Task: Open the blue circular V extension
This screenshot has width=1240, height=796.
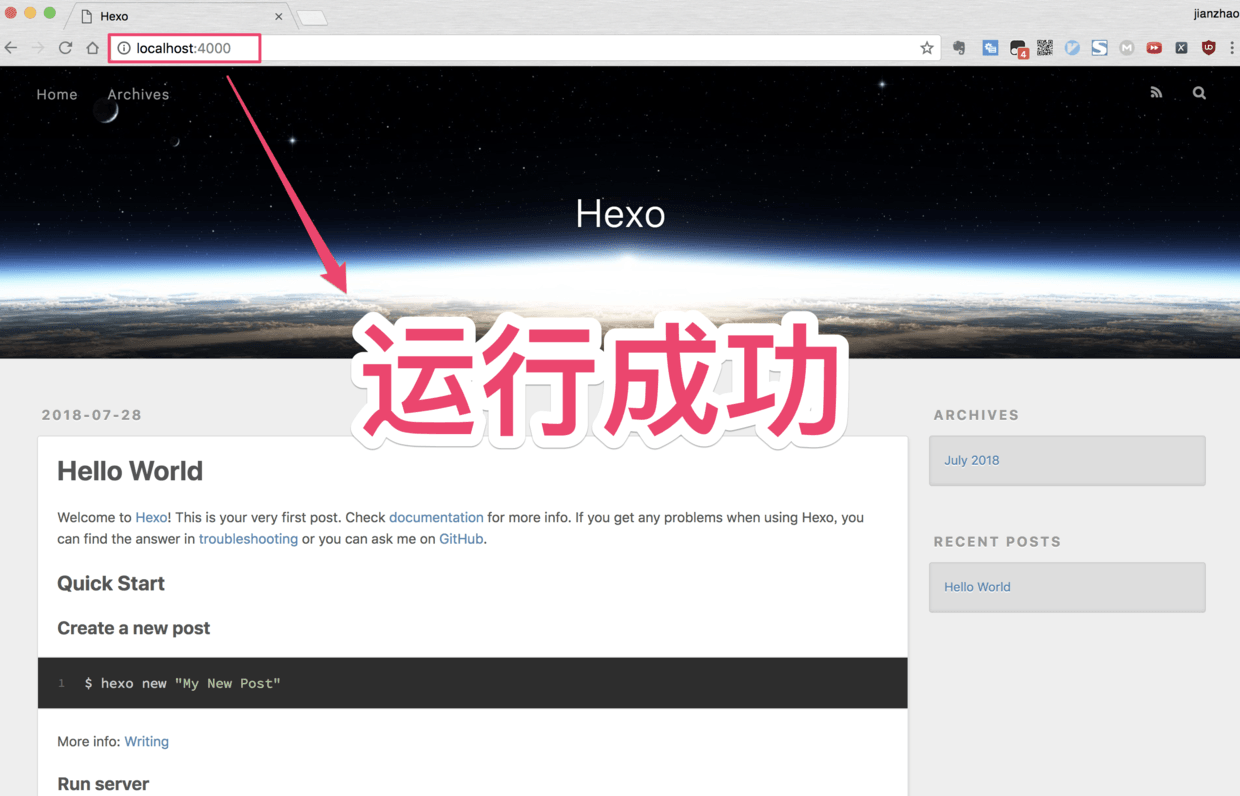Action: pos(1072,48)
